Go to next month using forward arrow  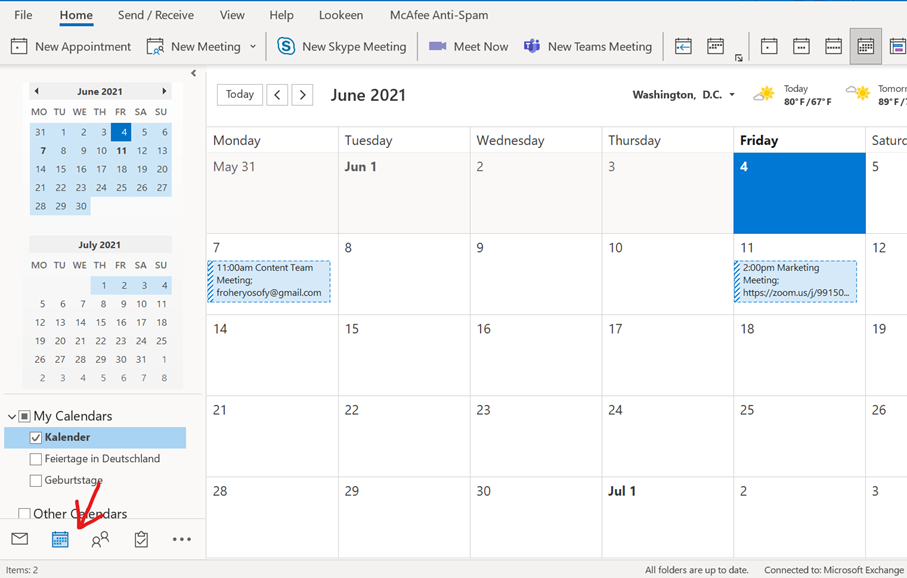pyautogui.click(x=302, y=95)
